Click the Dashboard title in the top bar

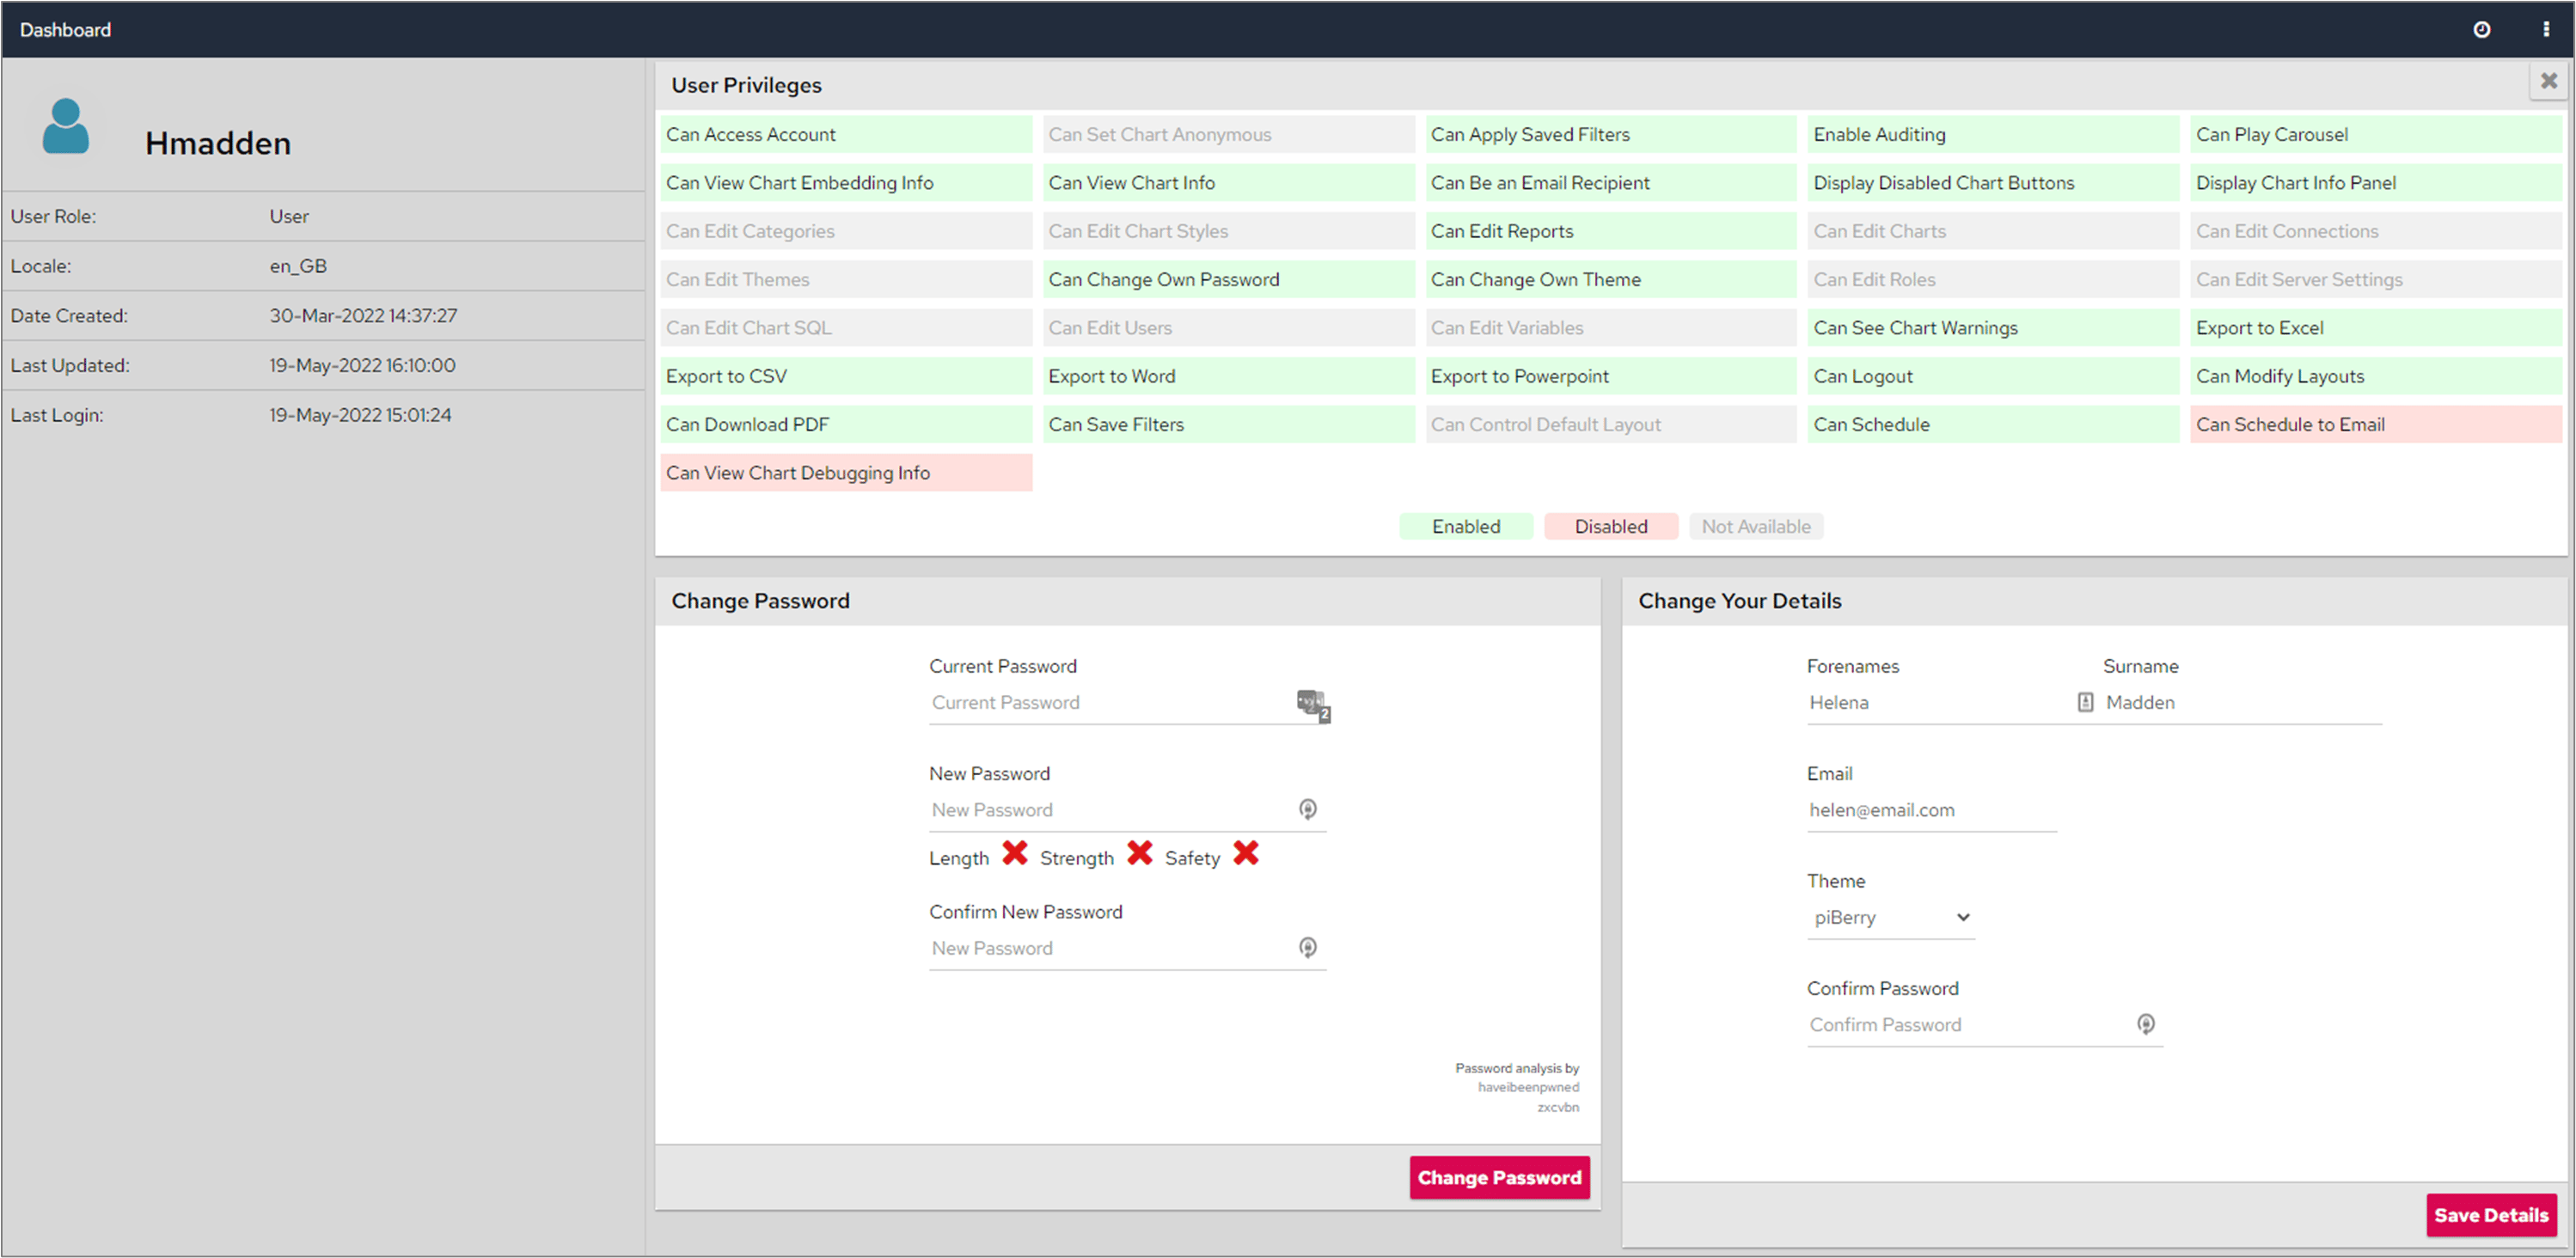[65, 29]
